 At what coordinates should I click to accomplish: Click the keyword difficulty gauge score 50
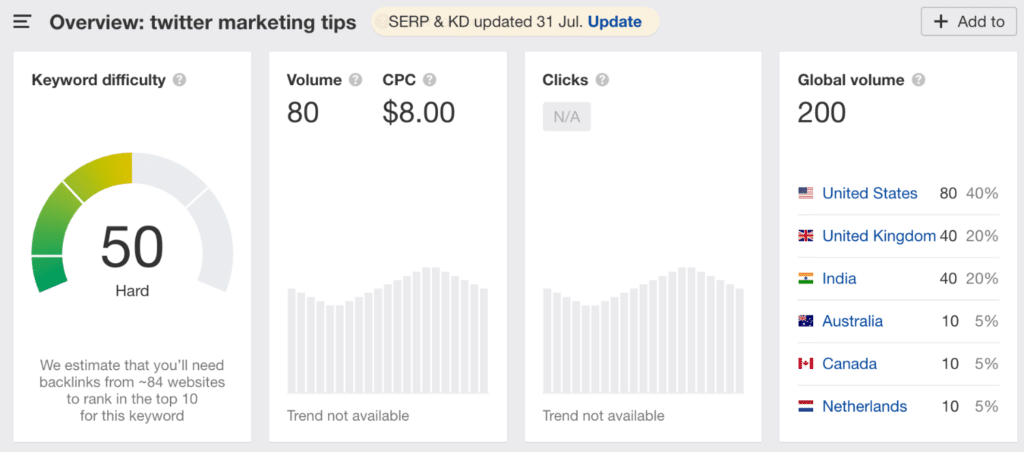coord(132,247)
